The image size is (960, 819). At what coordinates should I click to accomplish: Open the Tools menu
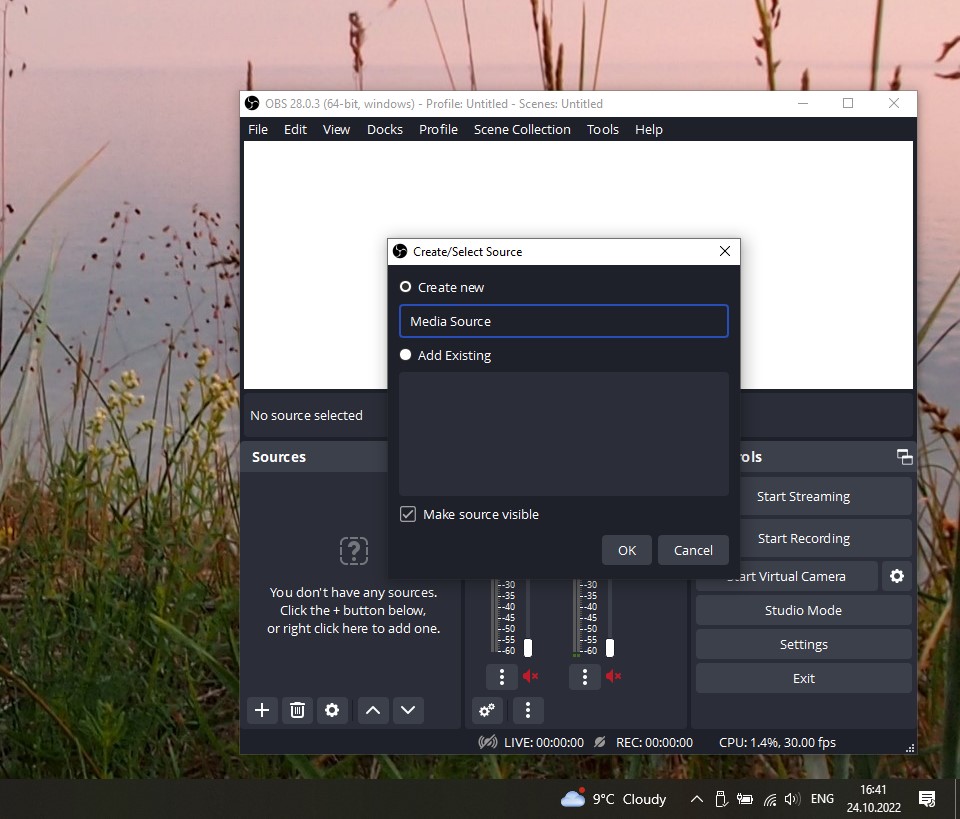point(602,129)
